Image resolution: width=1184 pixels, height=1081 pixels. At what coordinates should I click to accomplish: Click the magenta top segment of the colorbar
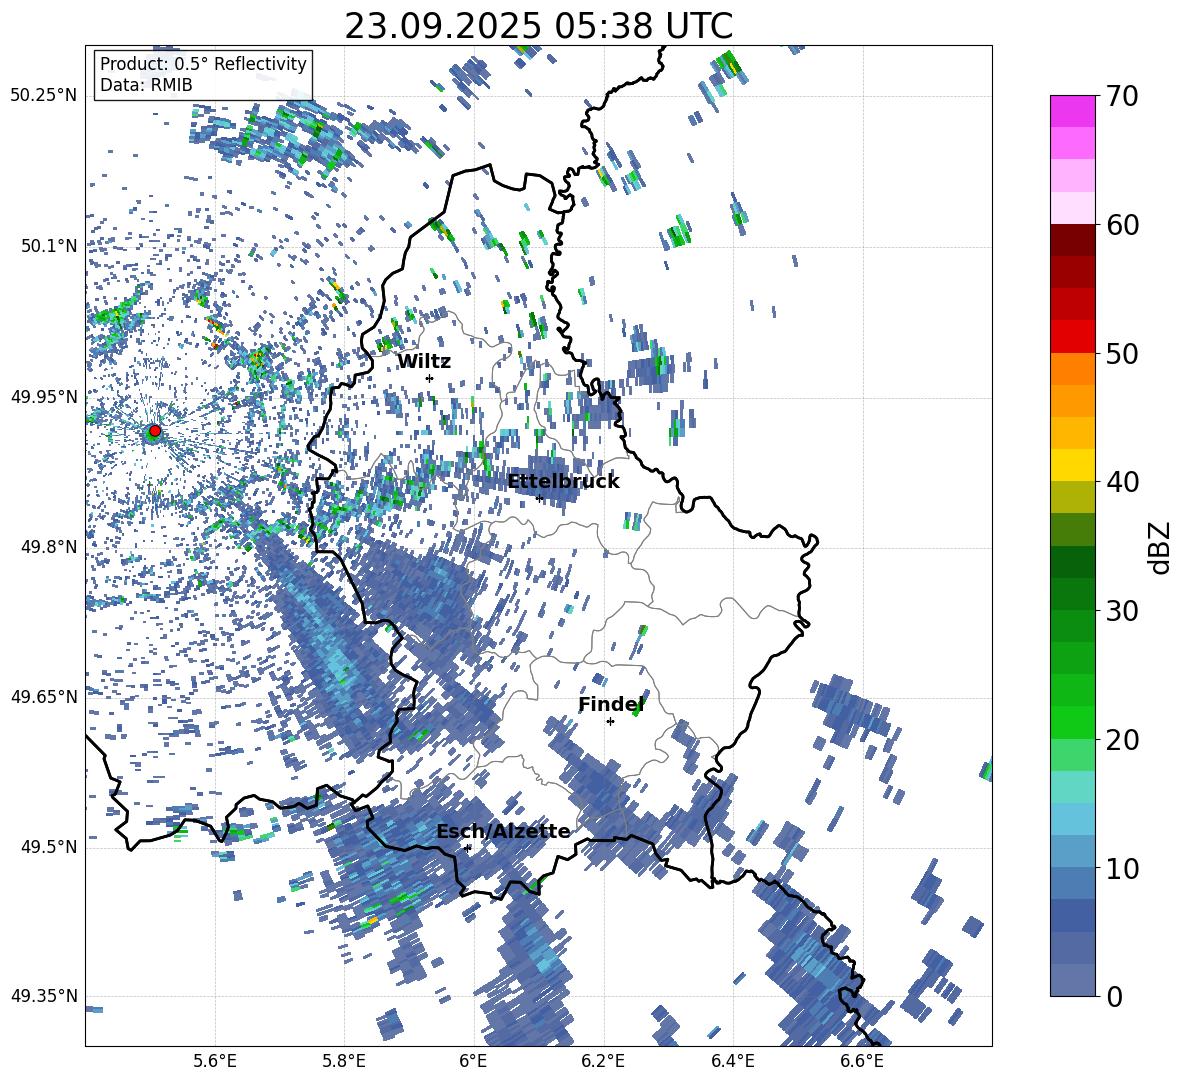[x=1072, y=112]
